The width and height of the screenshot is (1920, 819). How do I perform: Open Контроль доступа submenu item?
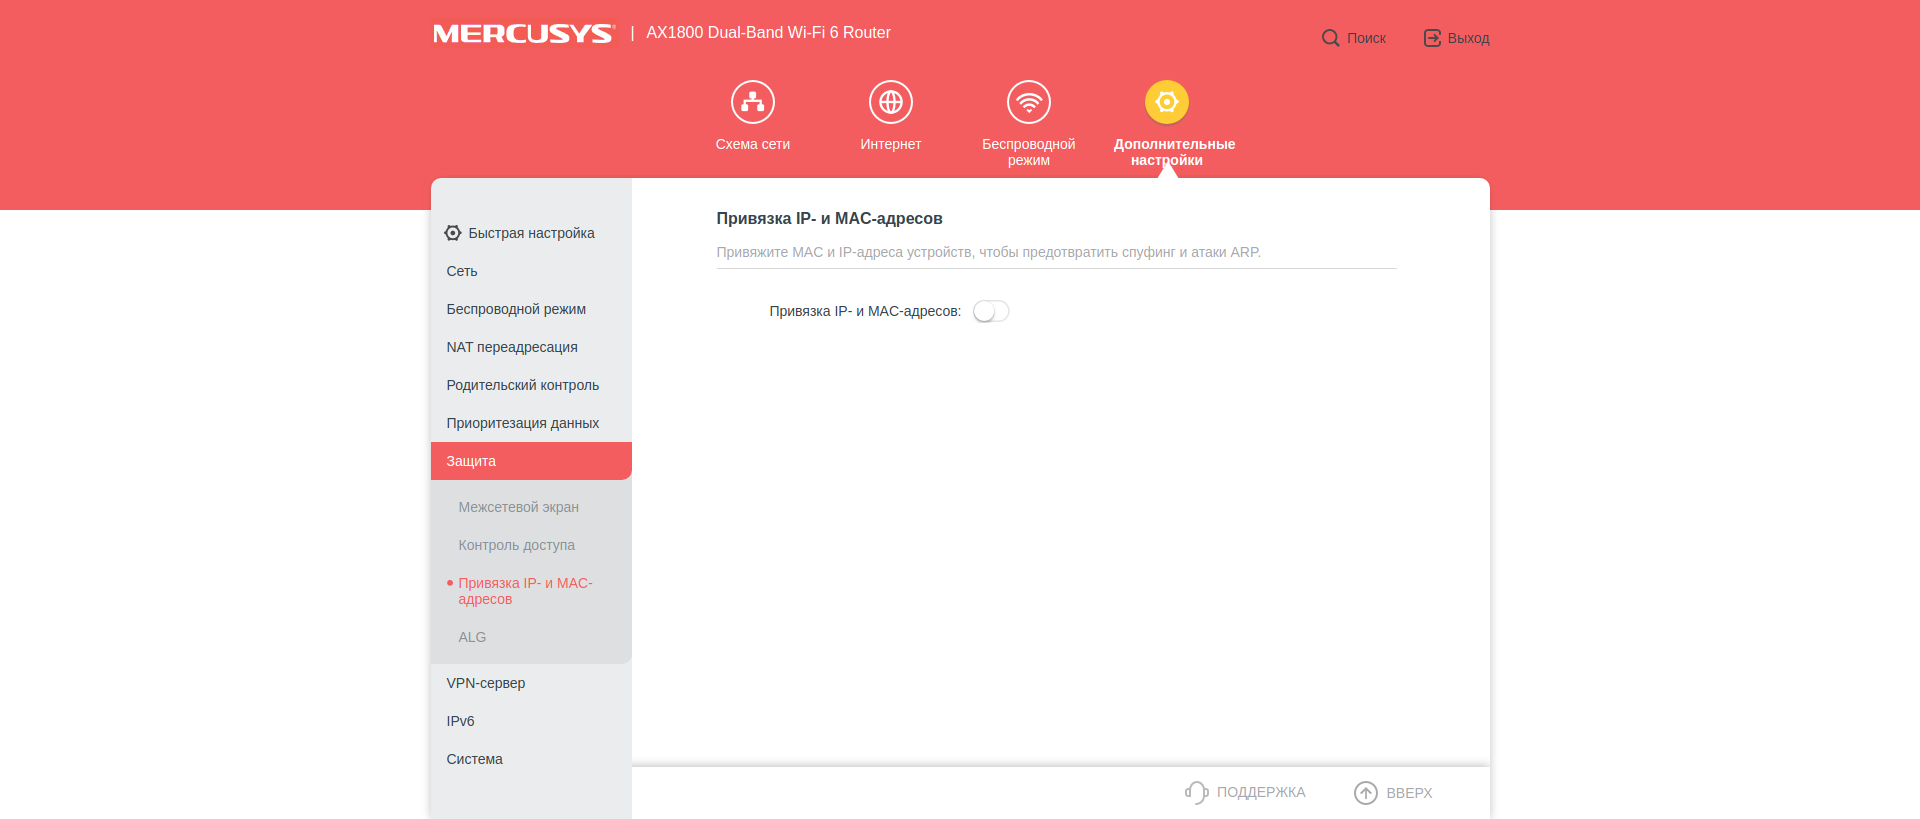(516, 545)
